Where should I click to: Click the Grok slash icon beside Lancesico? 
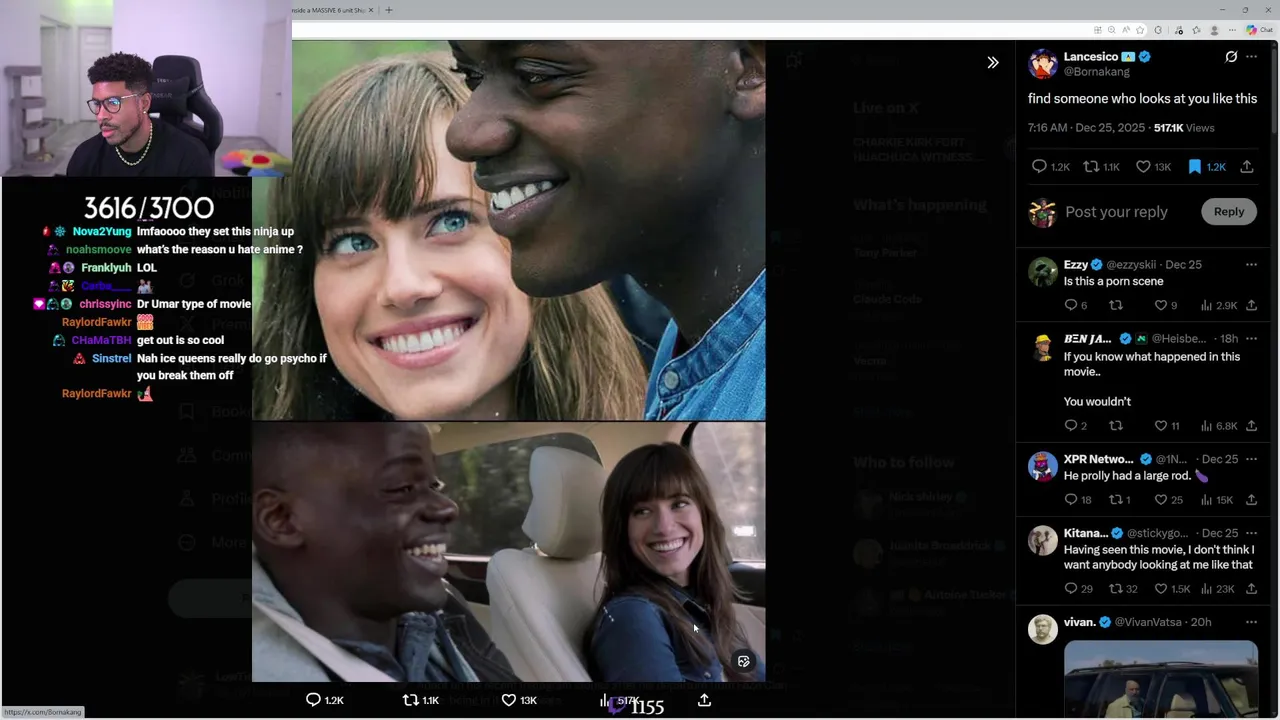[1231, 57]
